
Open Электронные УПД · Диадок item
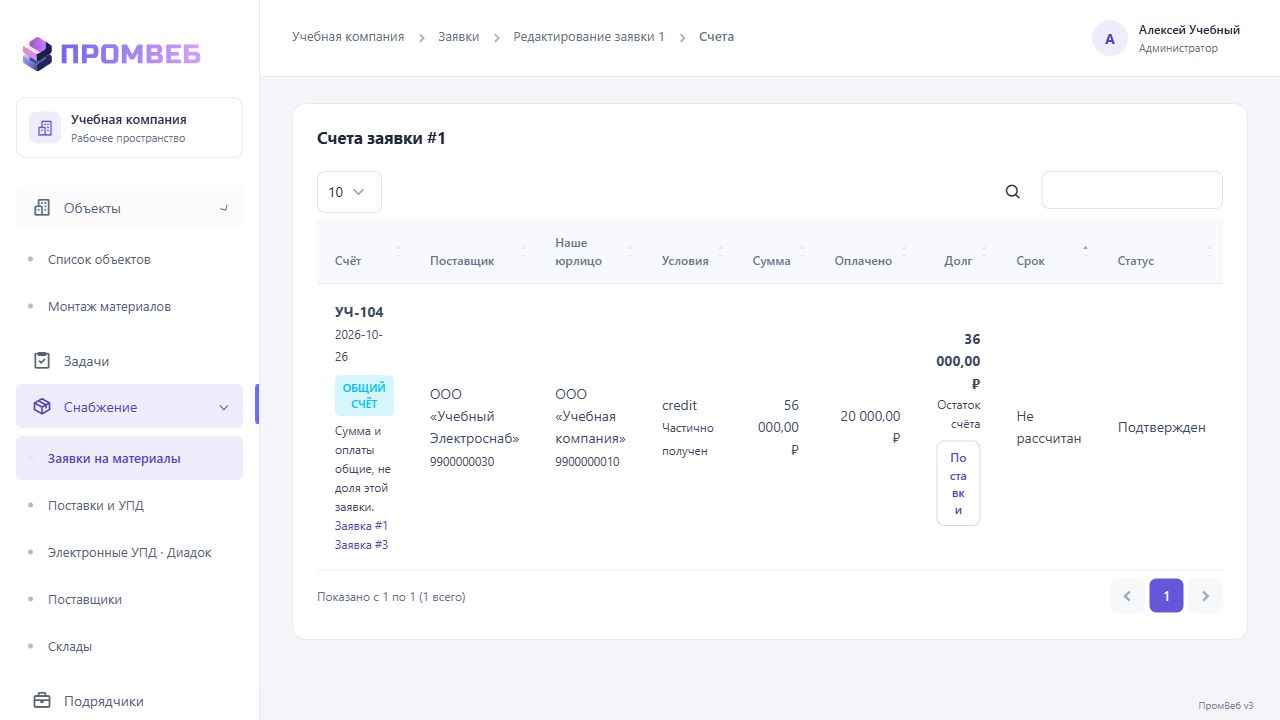[x=130, y=553]
